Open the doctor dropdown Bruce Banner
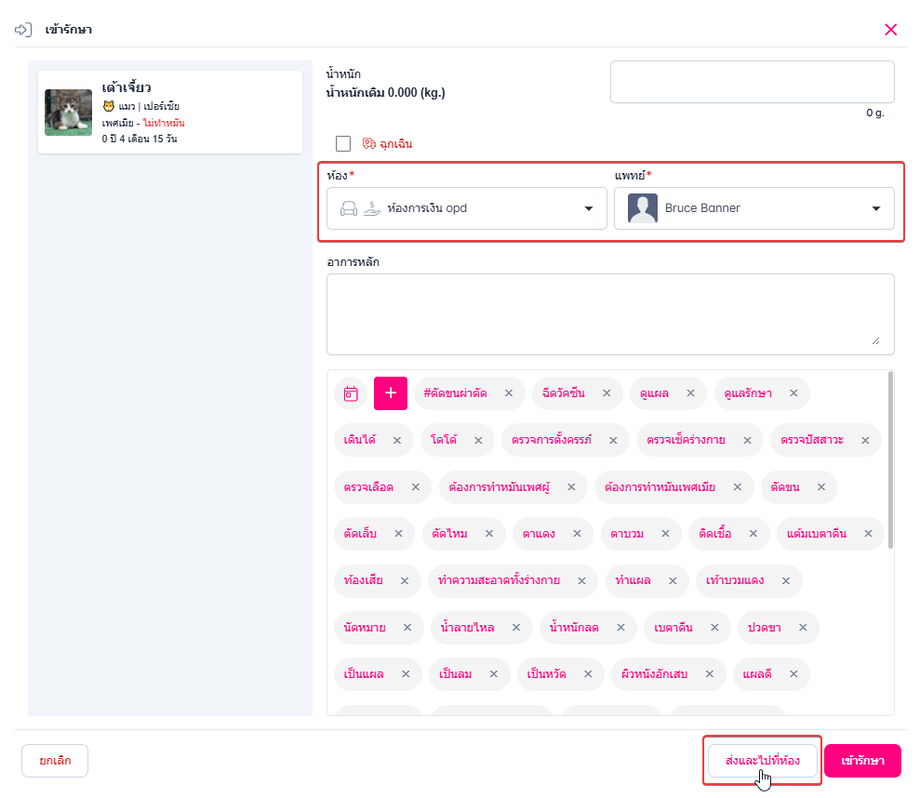Viewport: 920px width, 798px height. click(x=754, y=208)
